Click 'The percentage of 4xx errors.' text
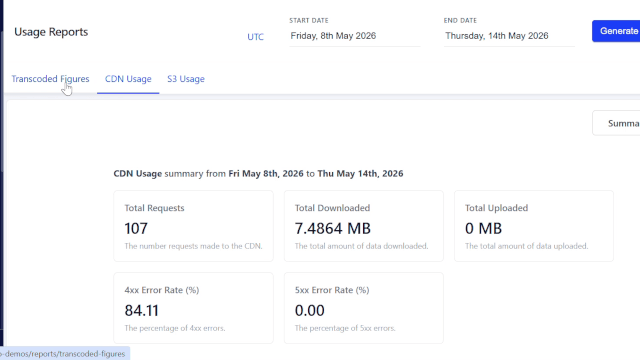 point(175,328)
